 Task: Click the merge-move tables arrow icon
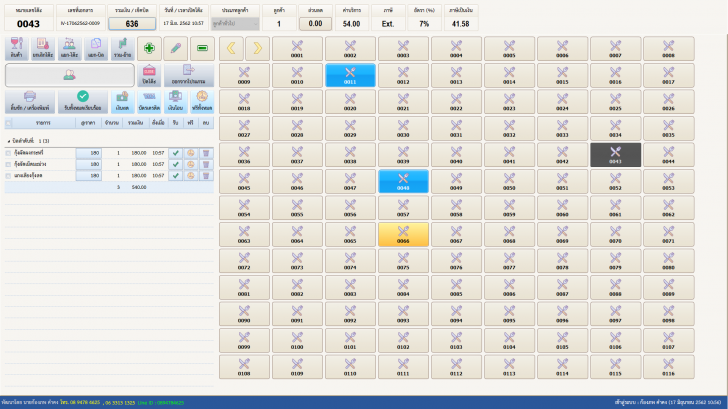coord(123,48)
